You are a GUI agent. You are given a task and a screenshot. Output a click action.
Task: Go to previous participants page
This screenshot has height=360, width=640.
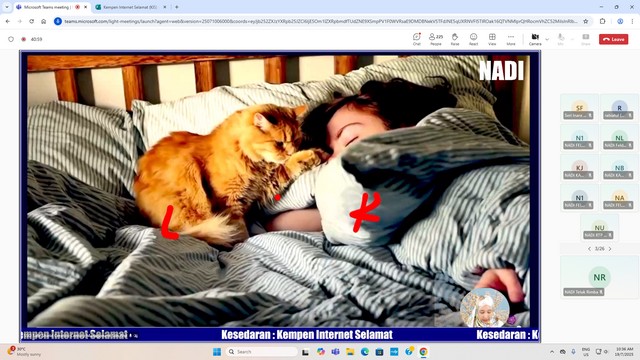589,249
